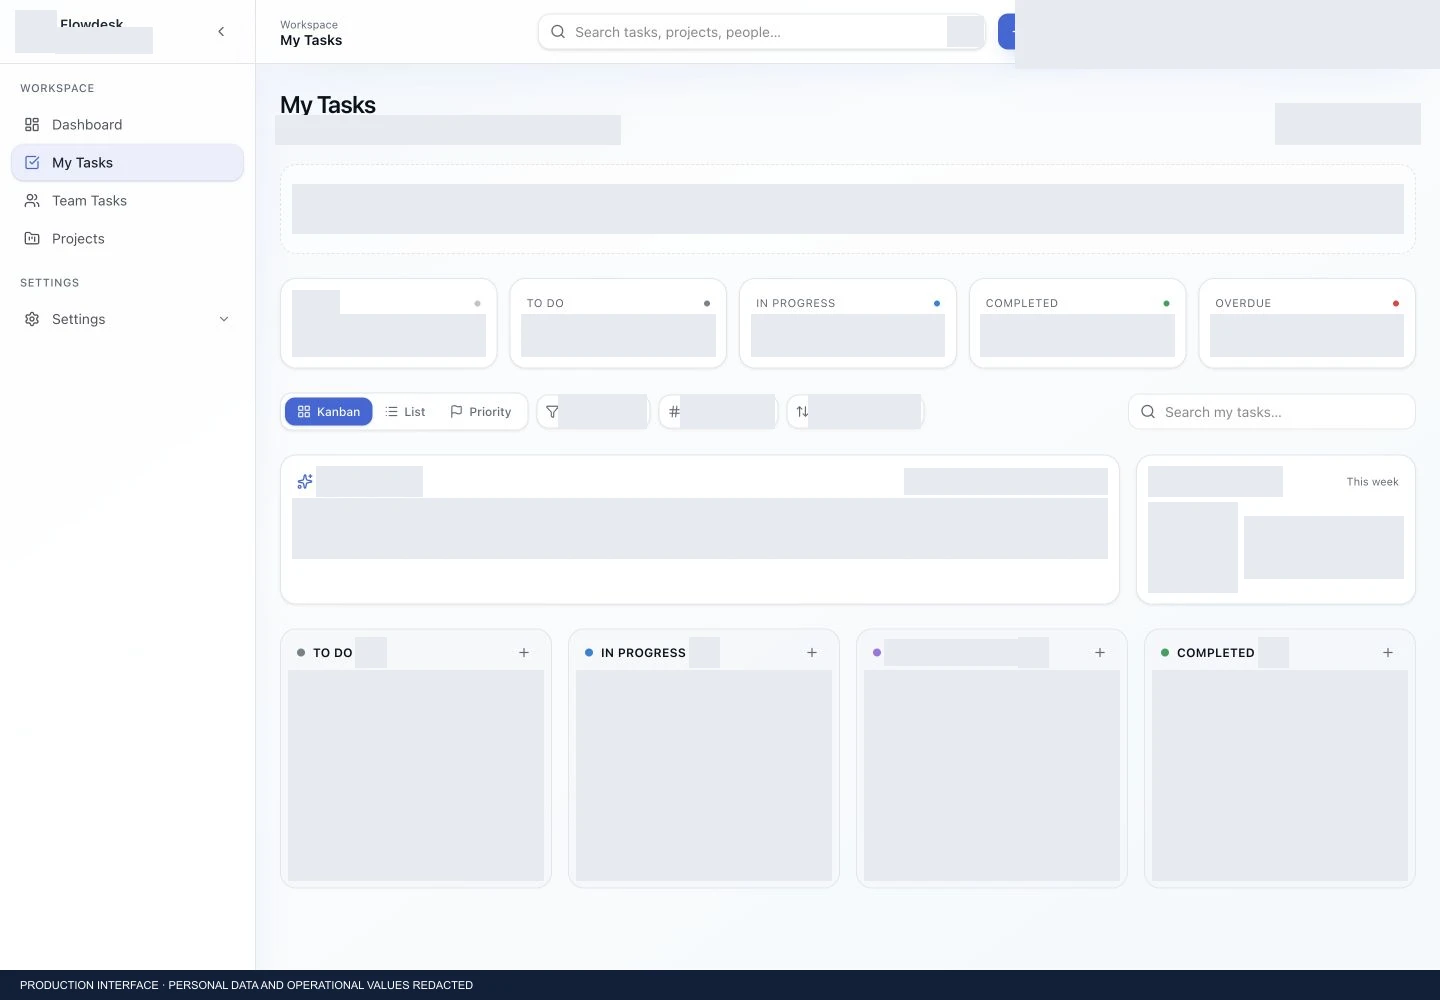Select the OVERDUE summary card

pos(1307,323)
